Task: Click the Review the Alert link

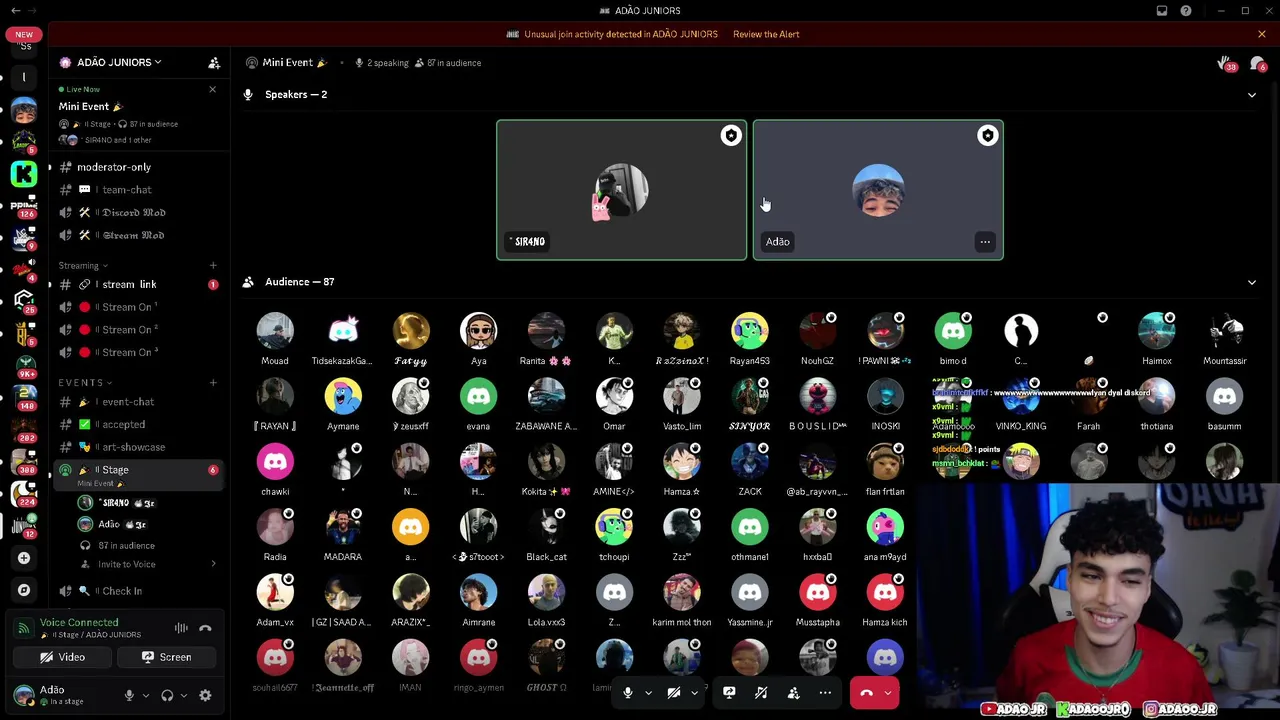Action: point(766,34)
